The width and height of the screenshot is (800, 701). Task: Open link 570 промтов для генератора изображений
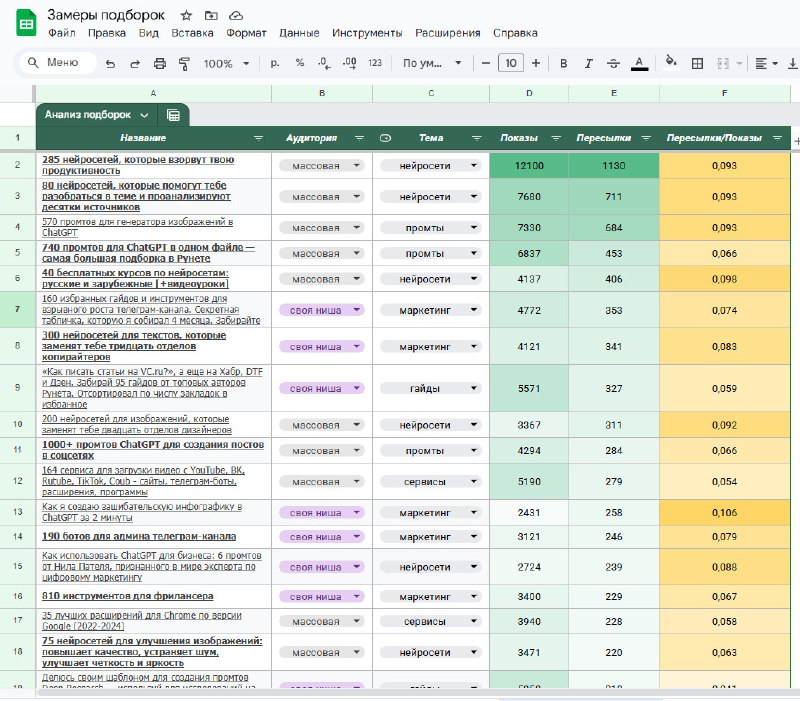coord(137,228)
